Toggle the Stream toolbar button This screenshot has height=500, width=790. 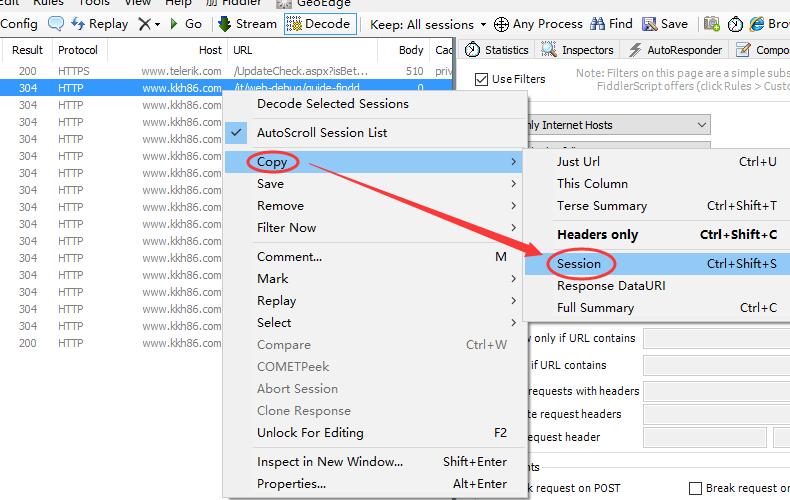click(x=247, y=24)
